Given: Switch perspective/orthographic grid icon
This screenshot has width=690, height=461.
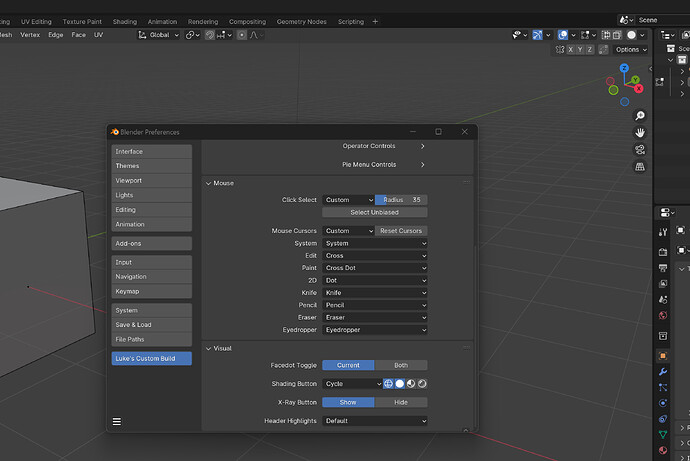Looking at the screenshot, I should point(640,167).
